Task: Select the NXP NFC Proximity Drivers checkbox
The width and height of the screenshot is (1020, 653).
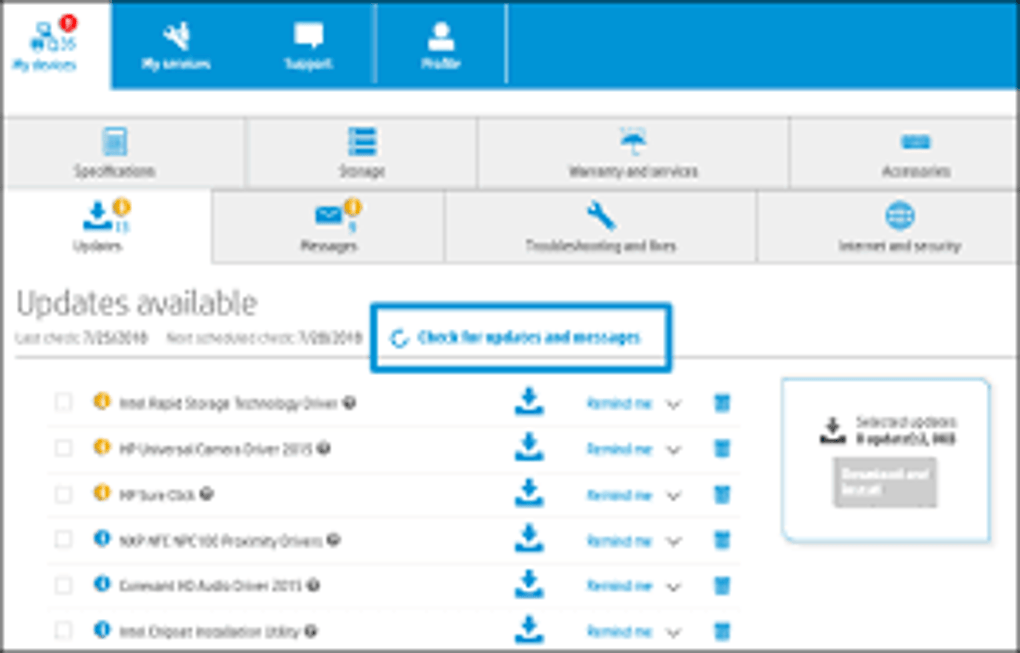Action: pos(66,540)
